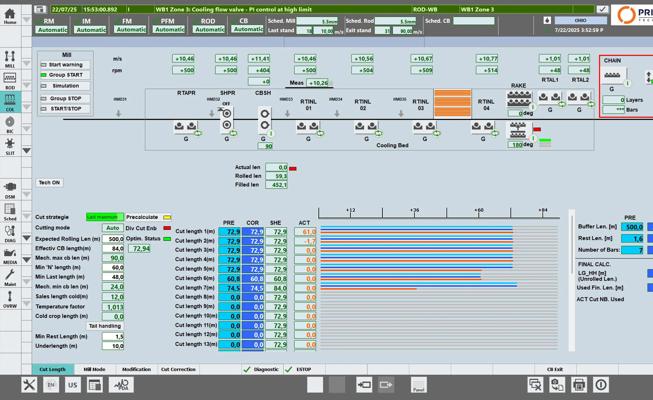The width and height of the screenshot is (653, 400).
Task: Click the SHPR shear roller icon
Action: 227,119
